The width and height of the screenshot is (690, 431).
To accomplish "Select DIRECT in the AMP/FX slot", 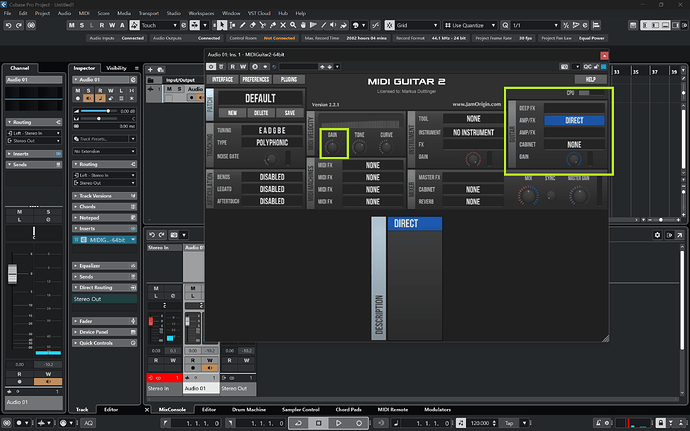I will (574, 121).
